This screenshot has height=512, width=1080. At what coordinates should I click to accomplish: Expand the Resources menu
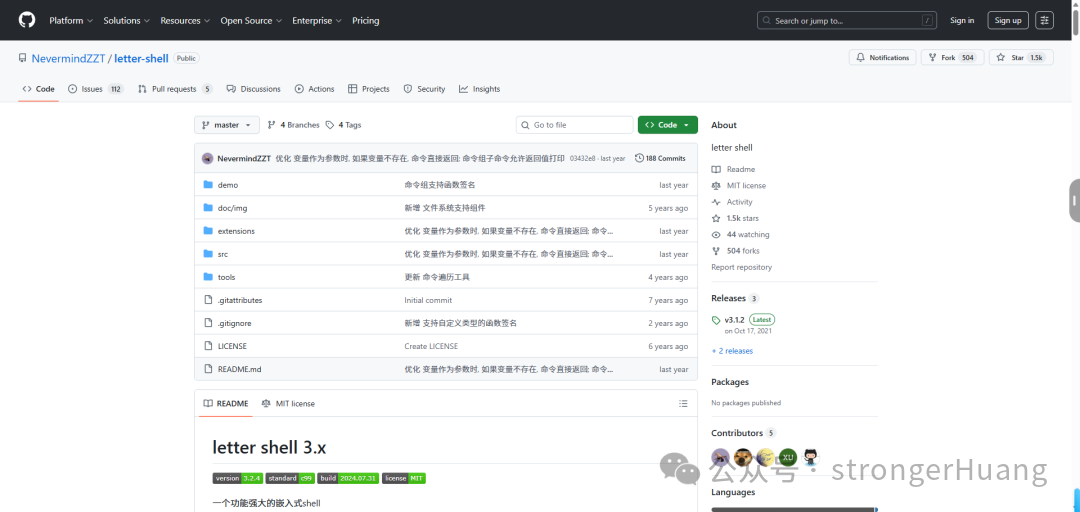tap(185, 21)
